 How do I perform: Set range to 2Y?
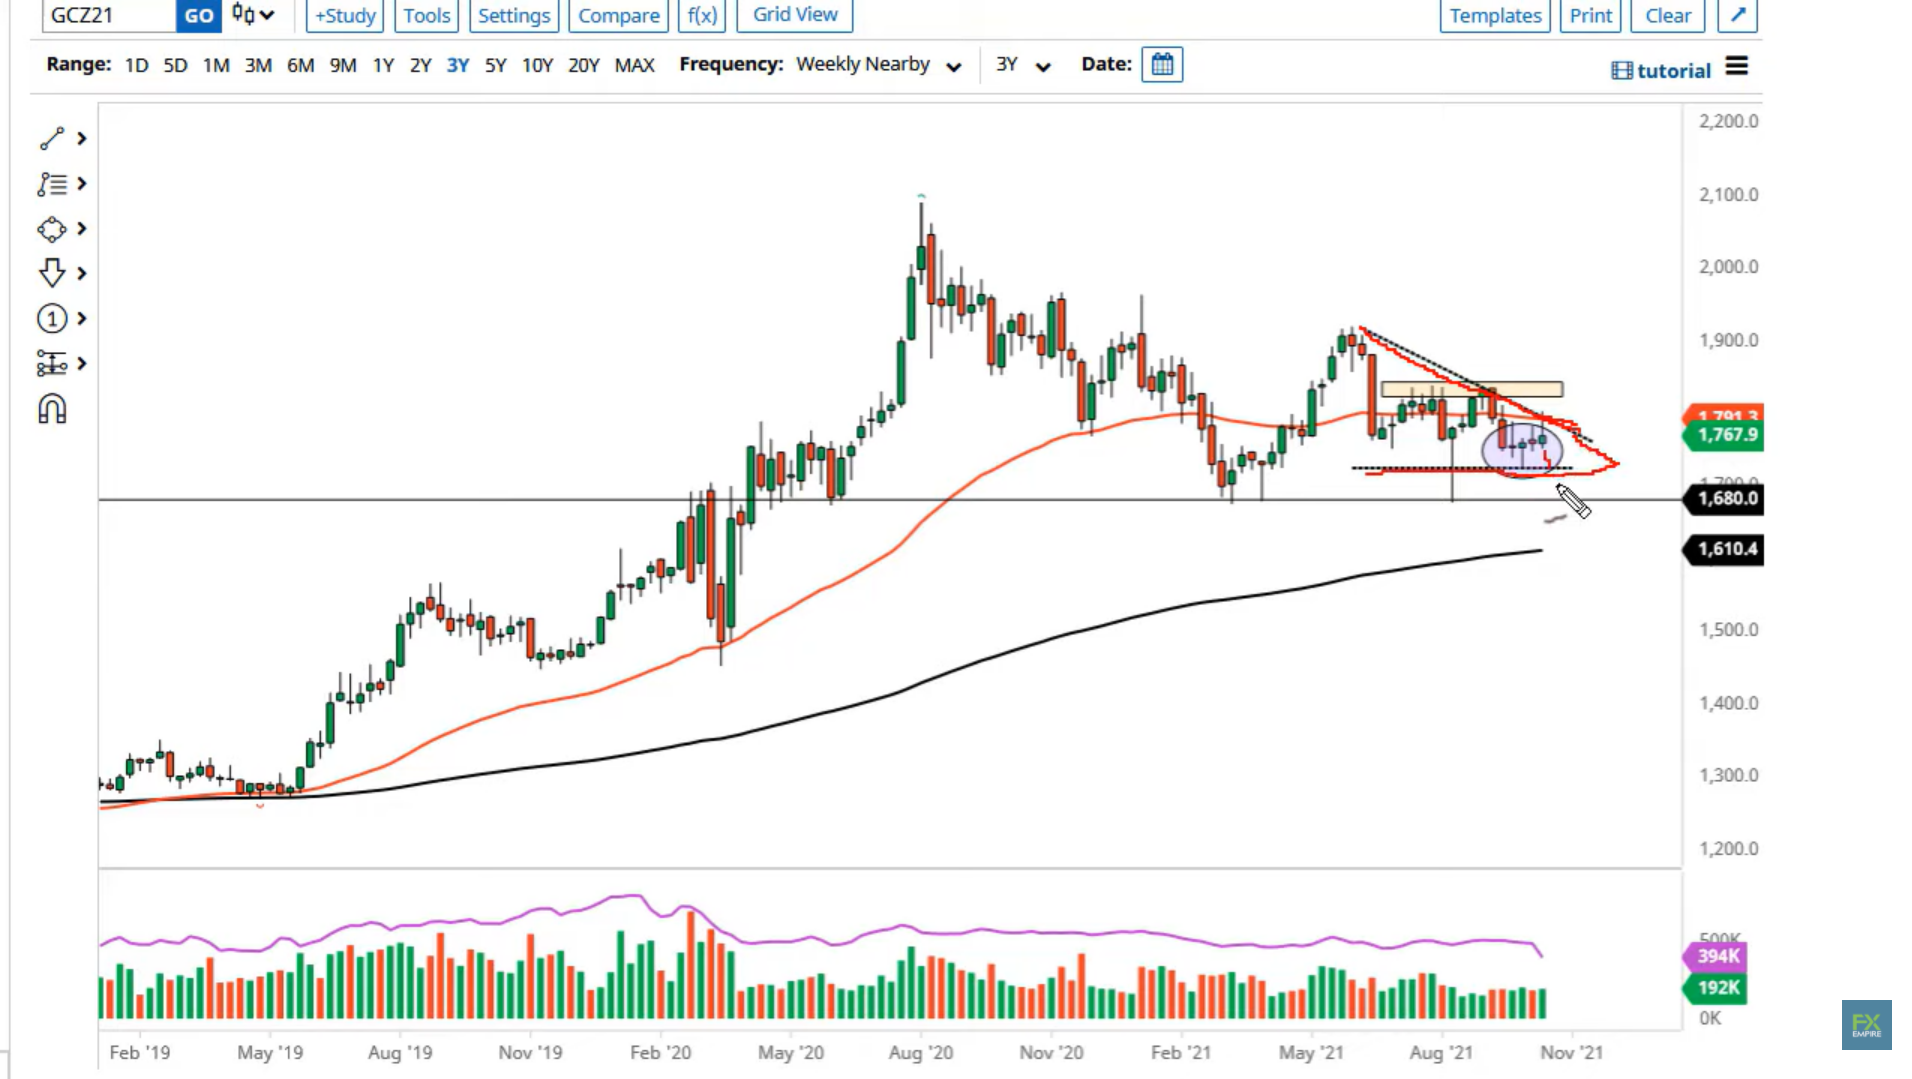[421, 66]
